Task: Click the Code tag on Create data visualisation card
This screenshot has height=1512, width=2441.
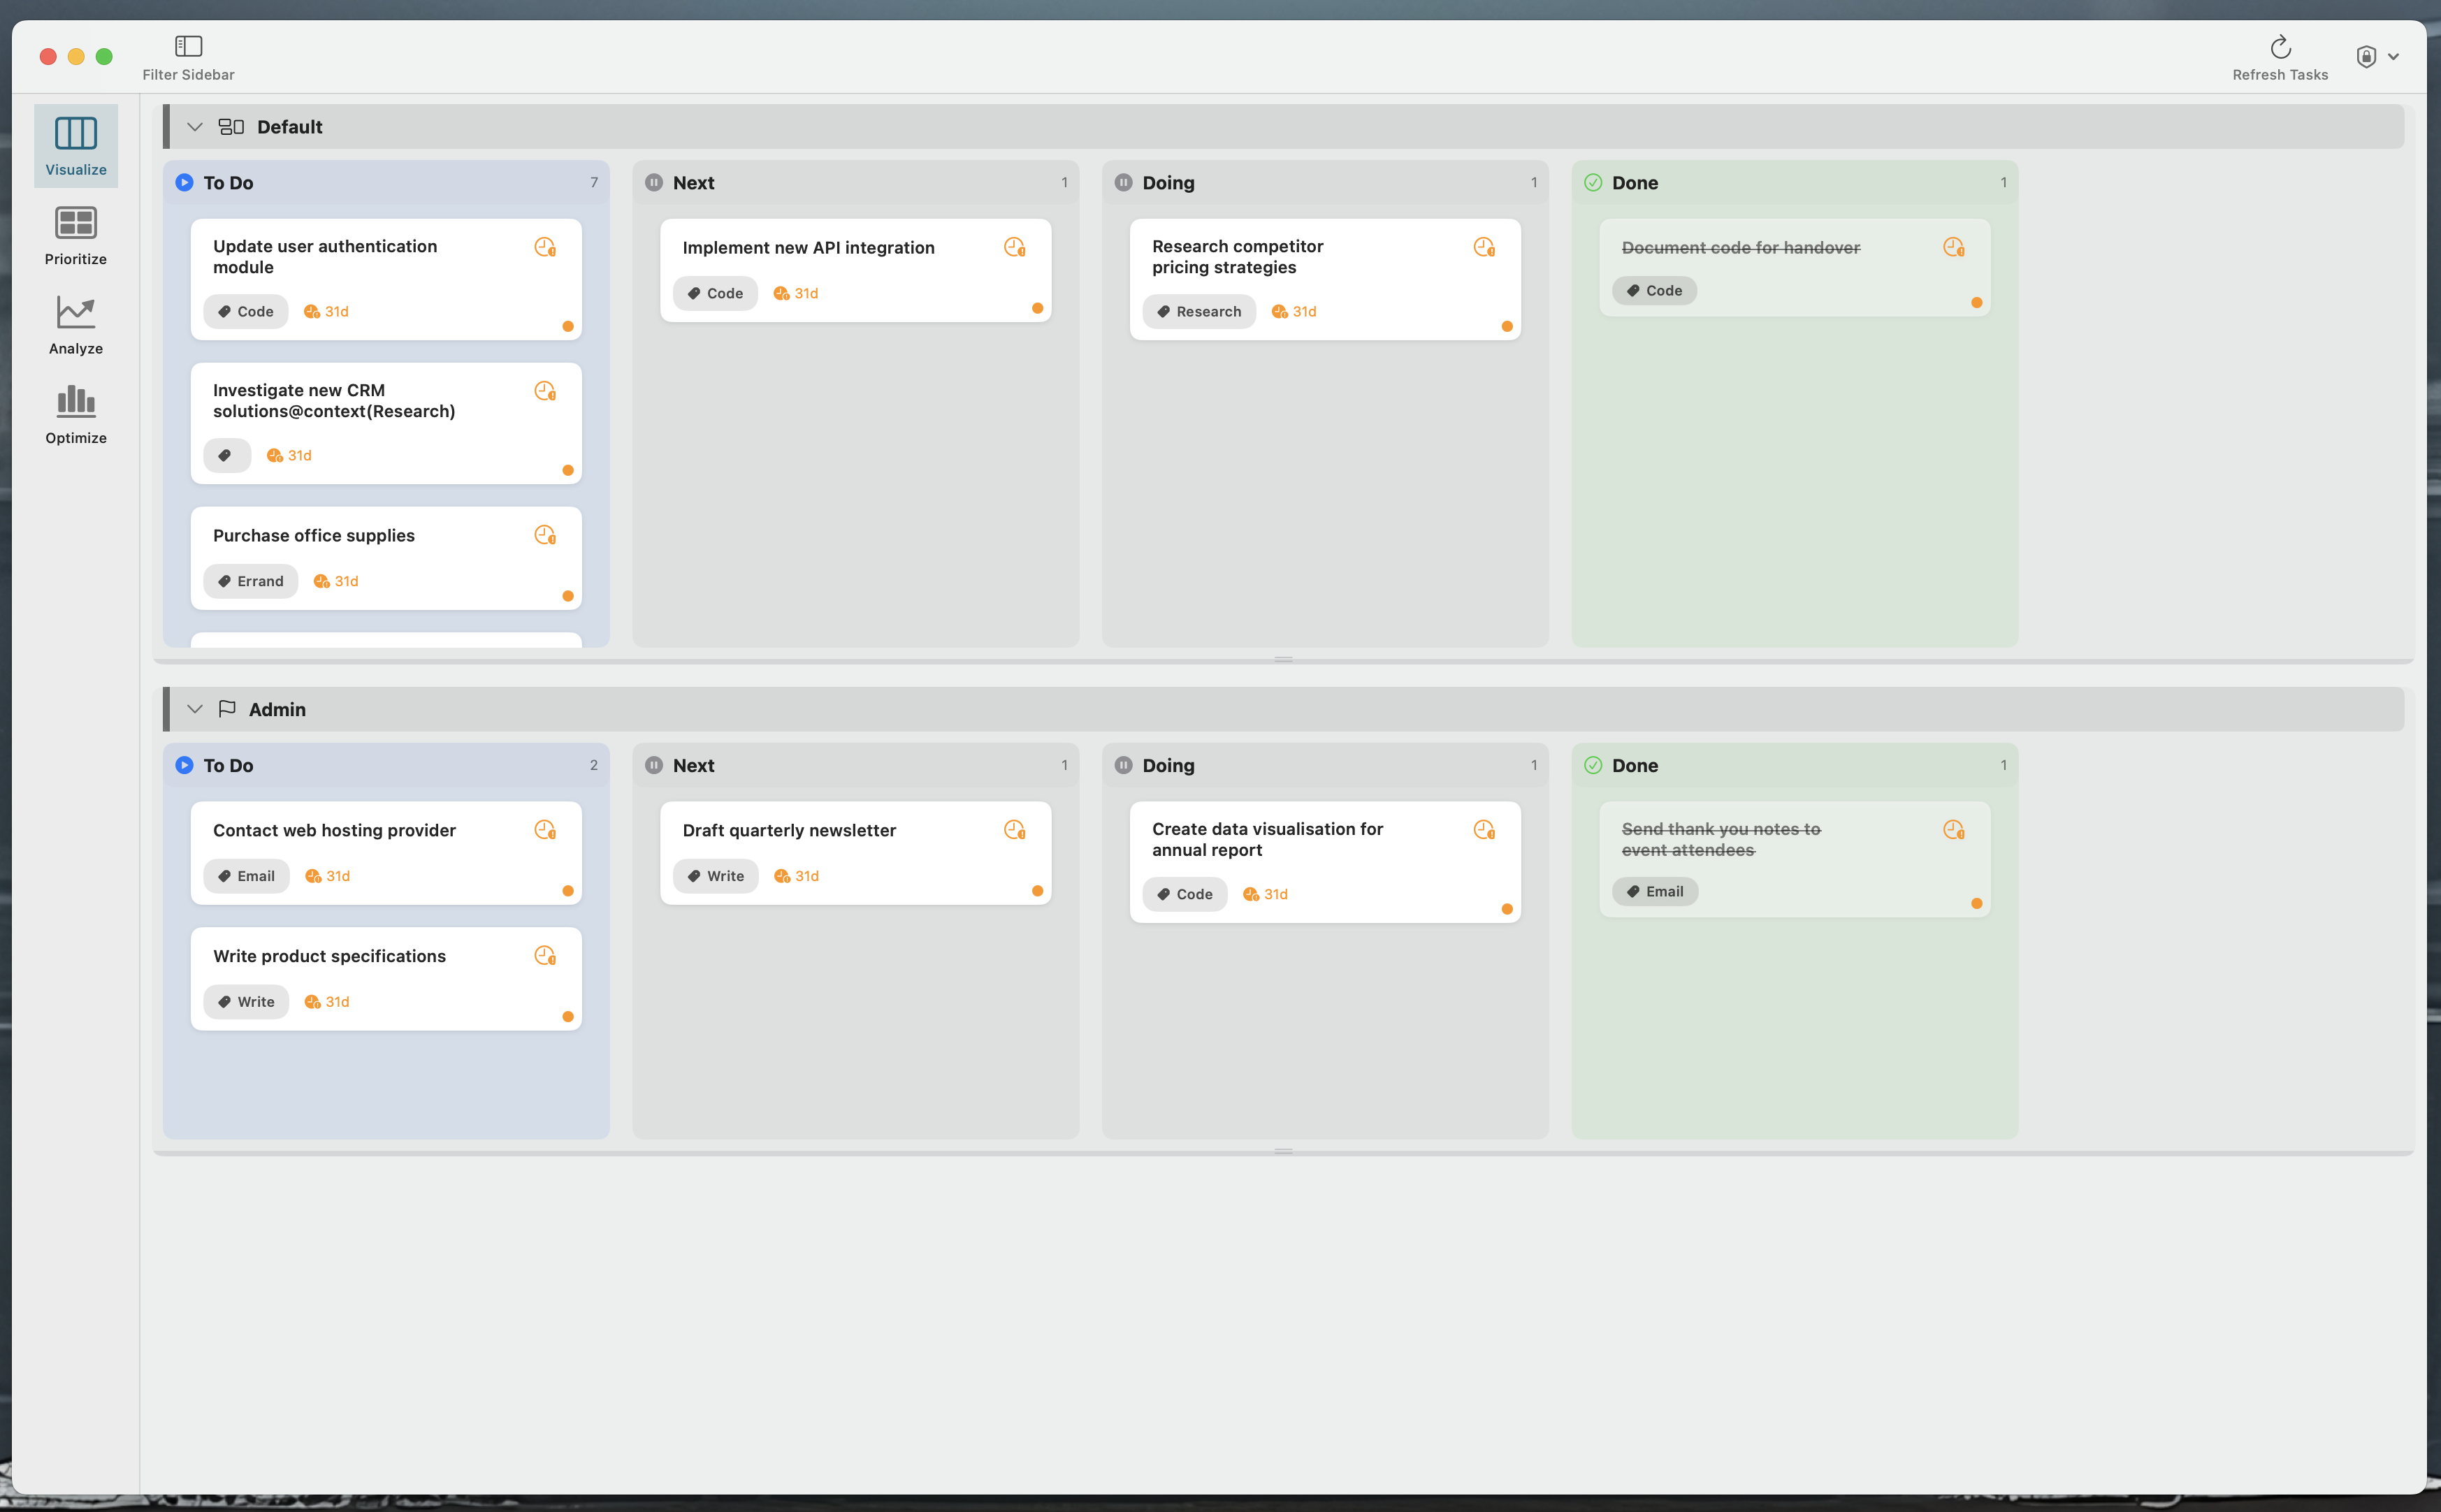Action: tap(1185, 894)
